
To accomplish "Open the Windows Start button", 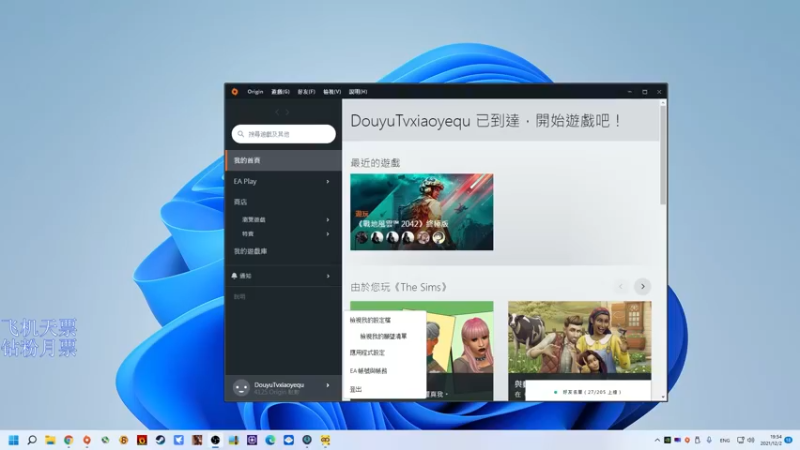I will pos(14,440).
